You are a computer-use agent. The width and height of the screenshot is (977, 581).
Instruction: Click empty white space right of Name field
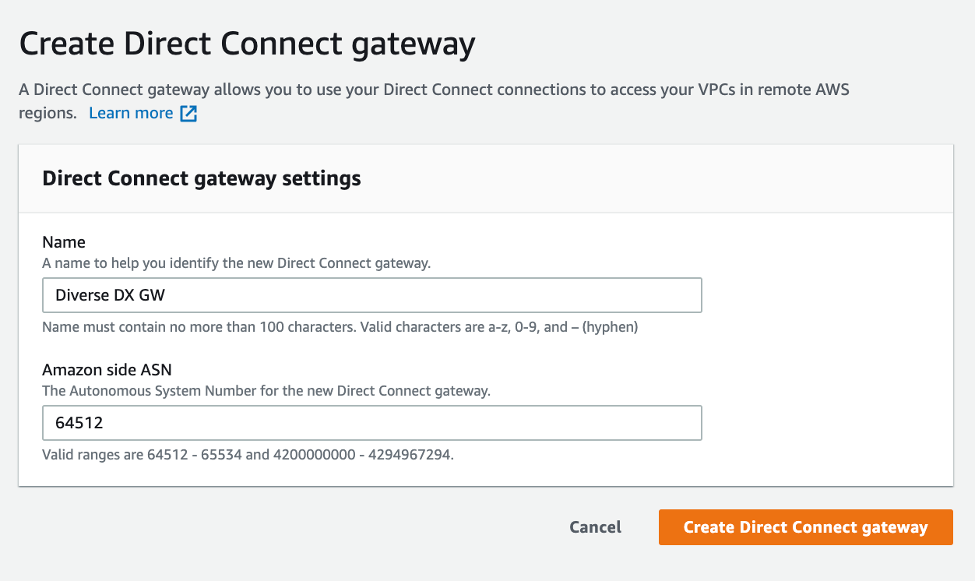[822, 295]
